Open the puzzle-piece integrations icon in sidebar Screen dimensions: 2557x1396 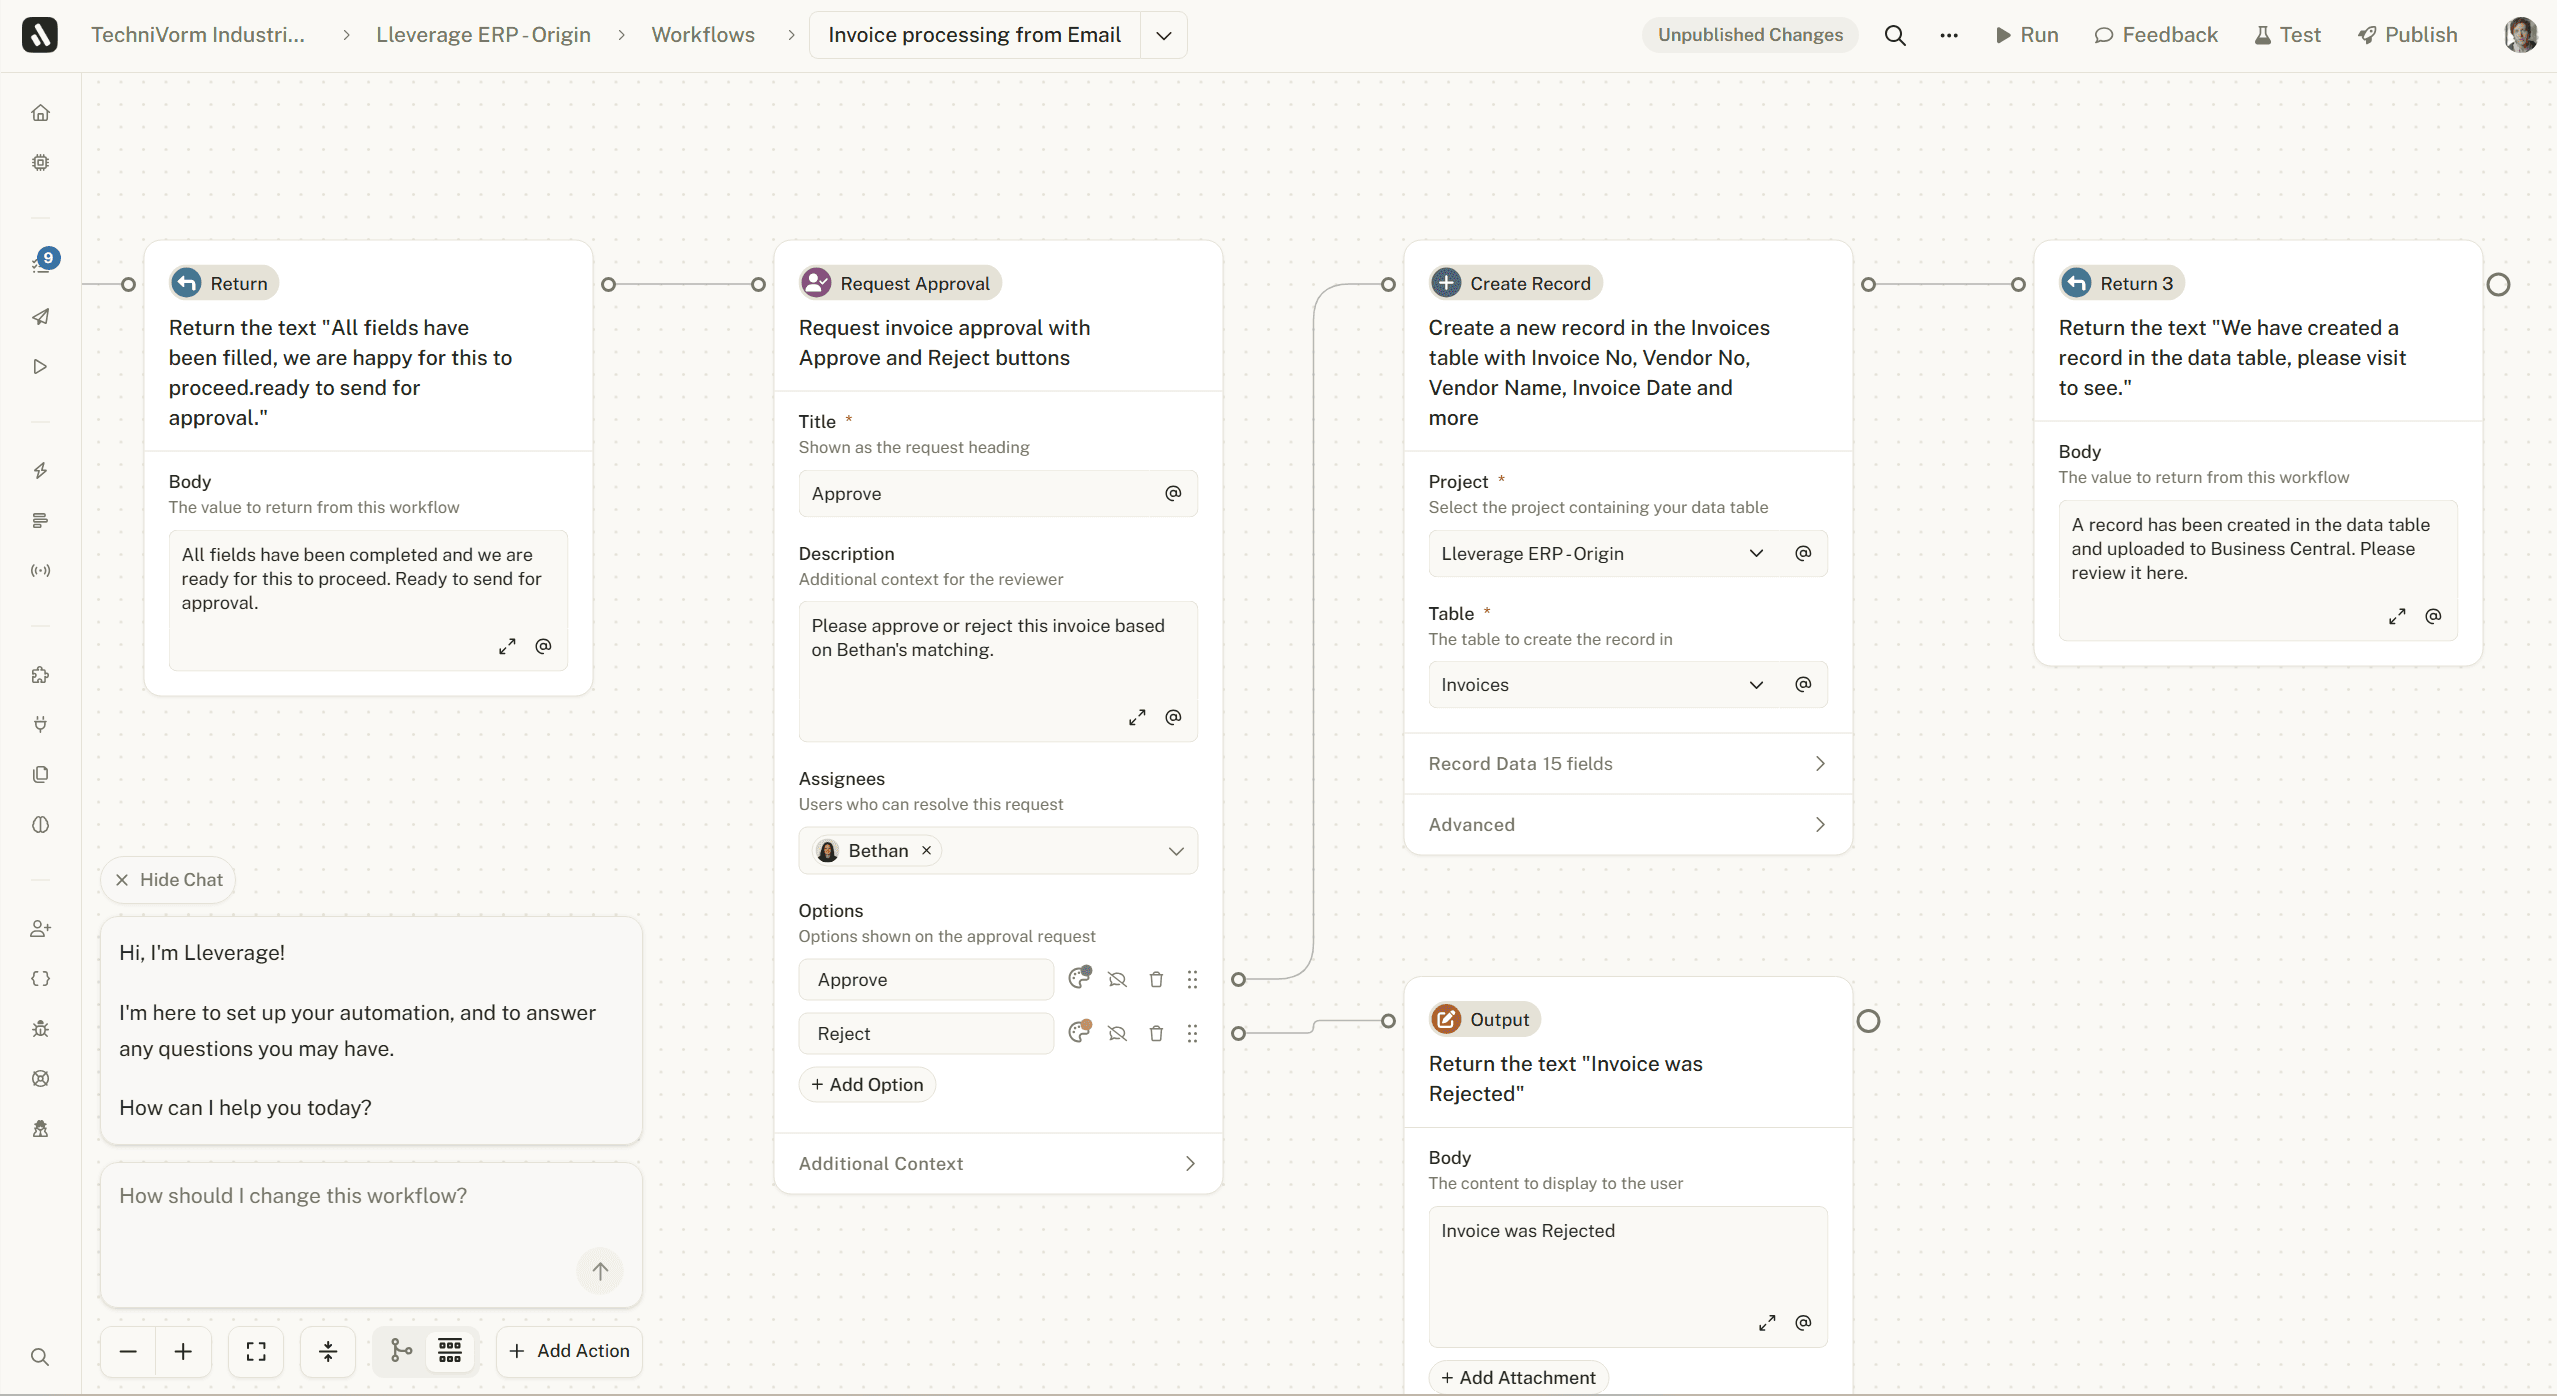click(40, 675)
